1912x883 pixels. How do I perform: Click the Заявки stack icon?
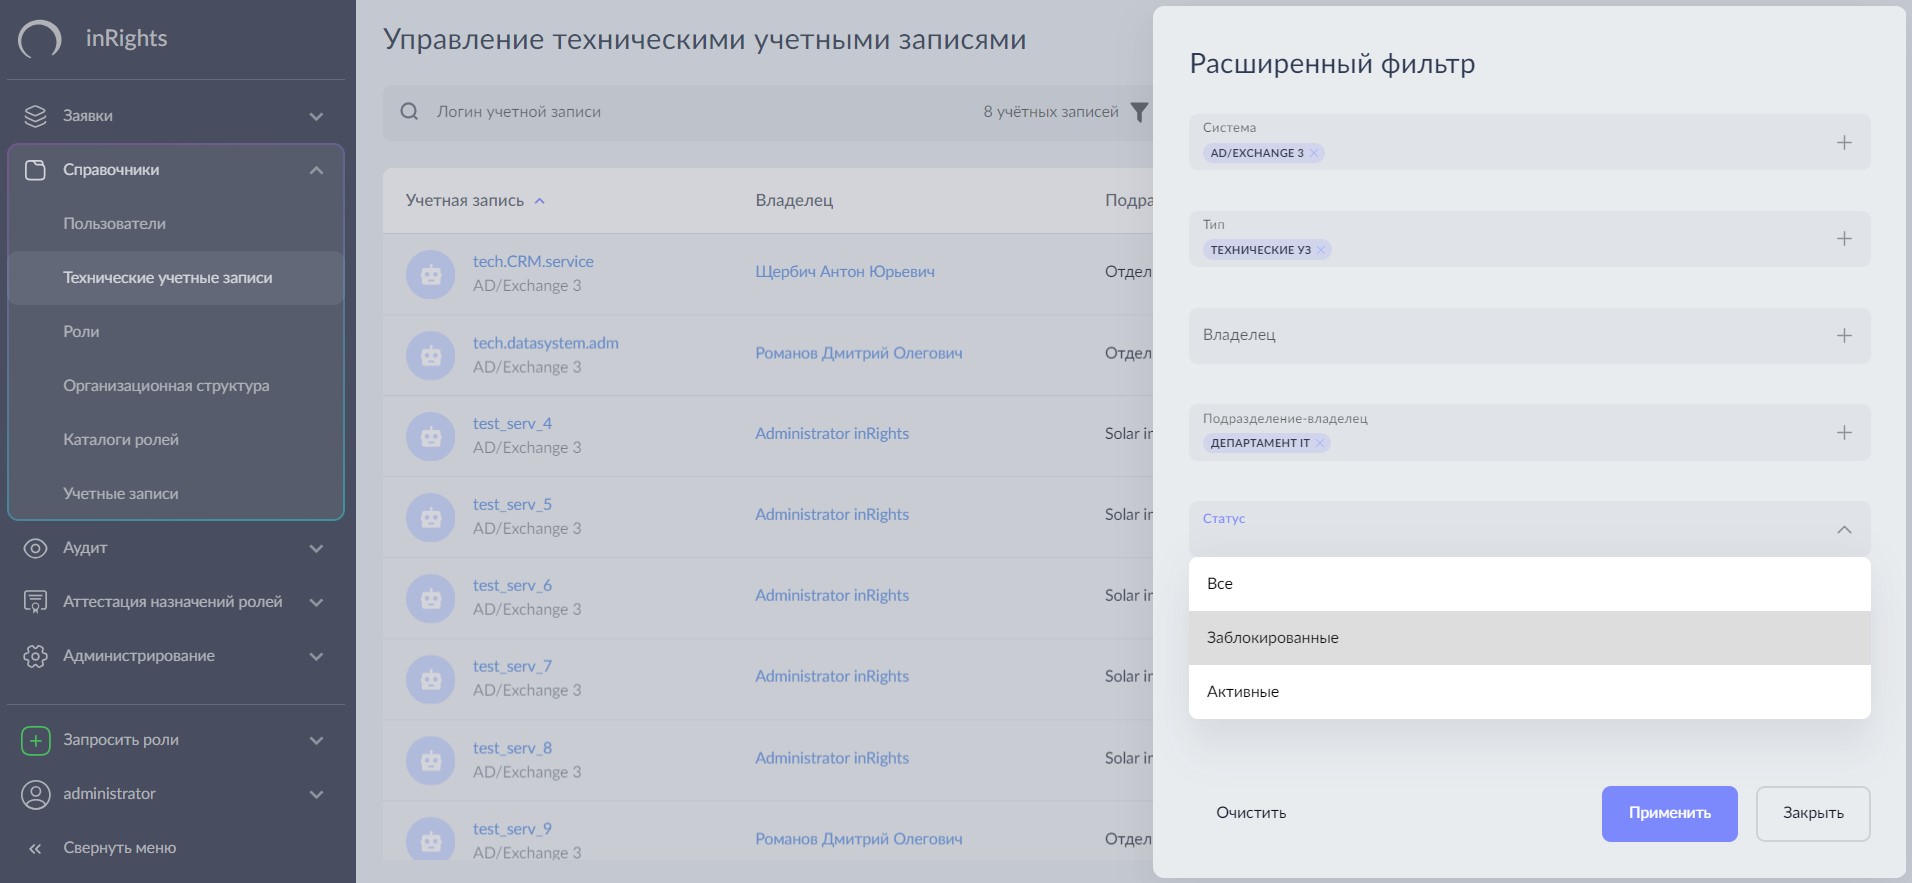[35, 116]
